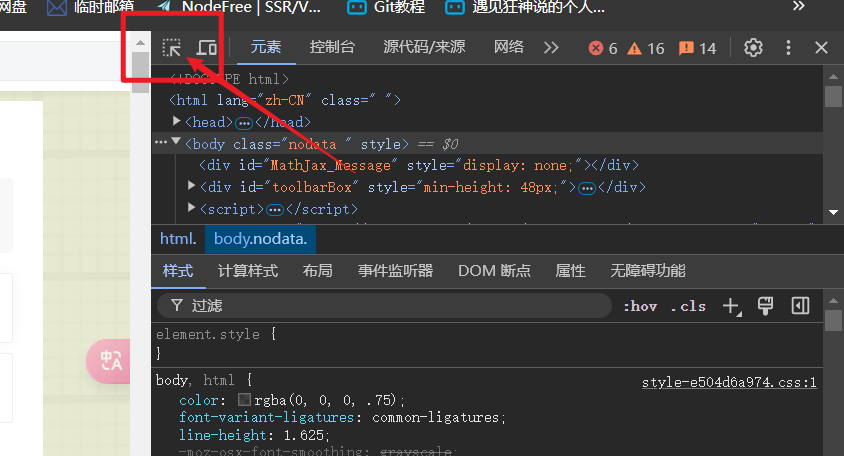The image size is (844, 456).
Task: Expand the head element node
Action: tap(176, 121)
